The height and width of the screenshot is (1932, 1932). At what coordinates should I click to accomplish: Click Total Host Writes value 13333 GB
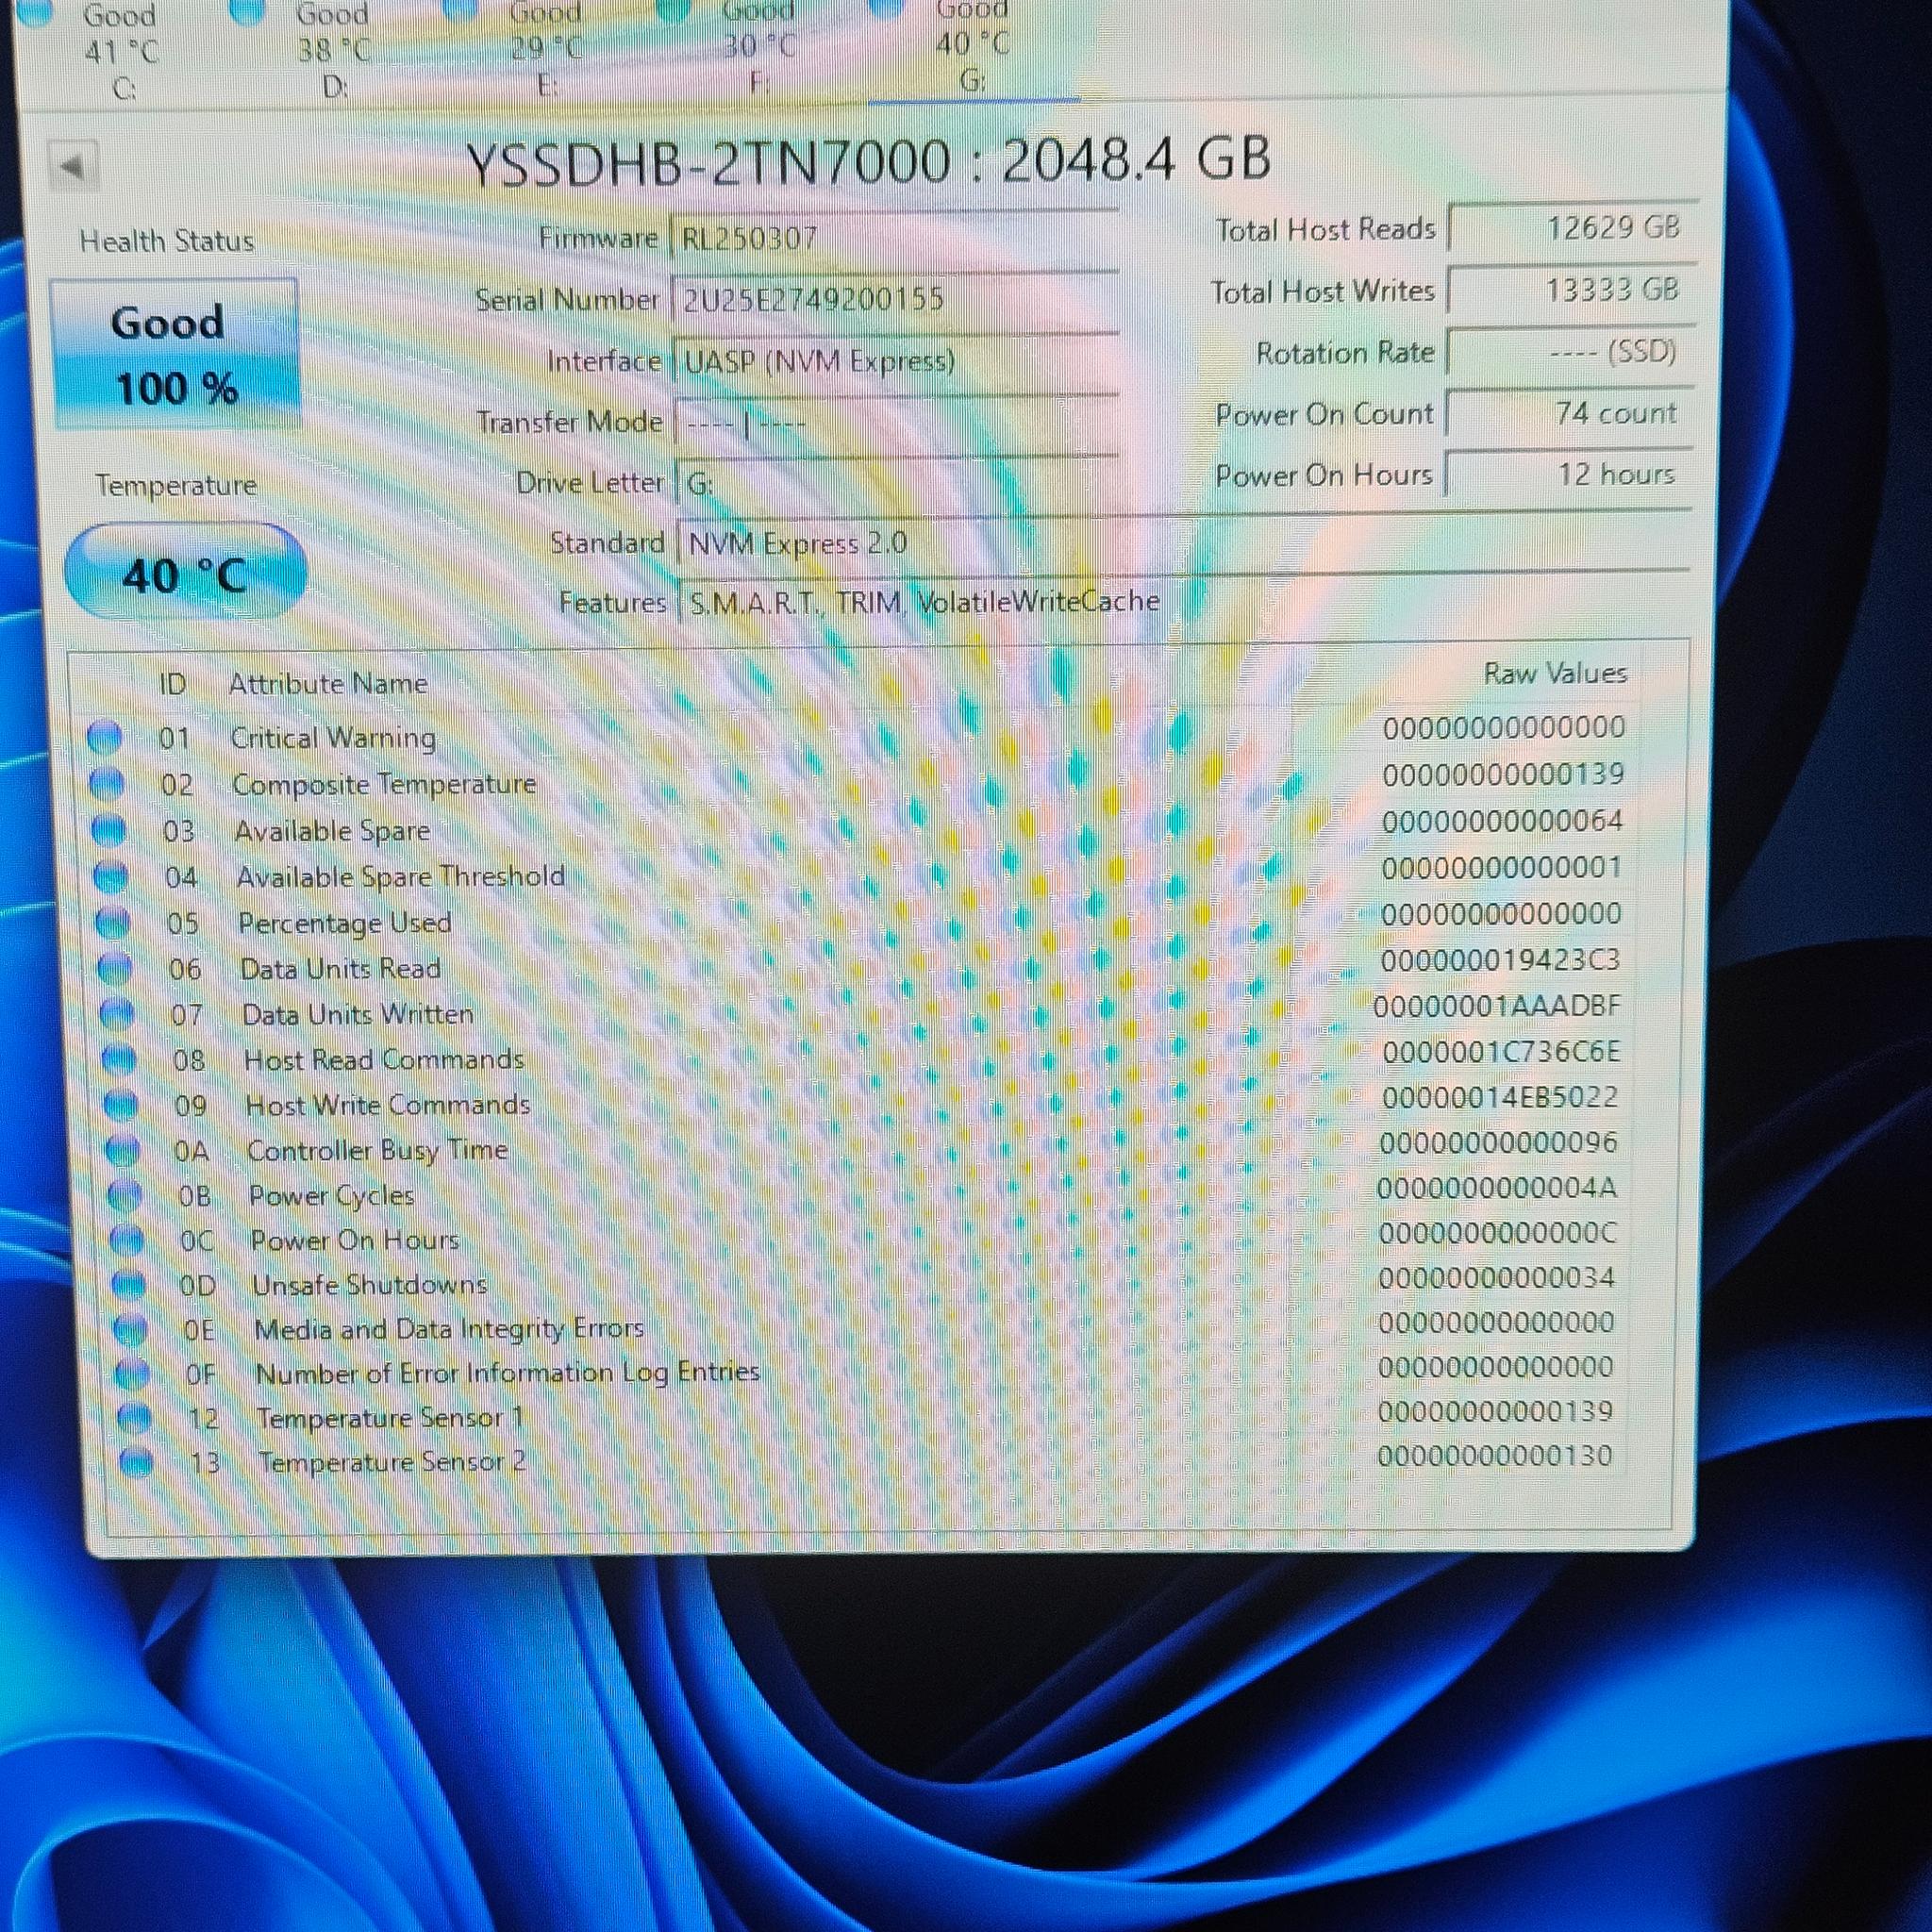click(x=1571, y=290)
